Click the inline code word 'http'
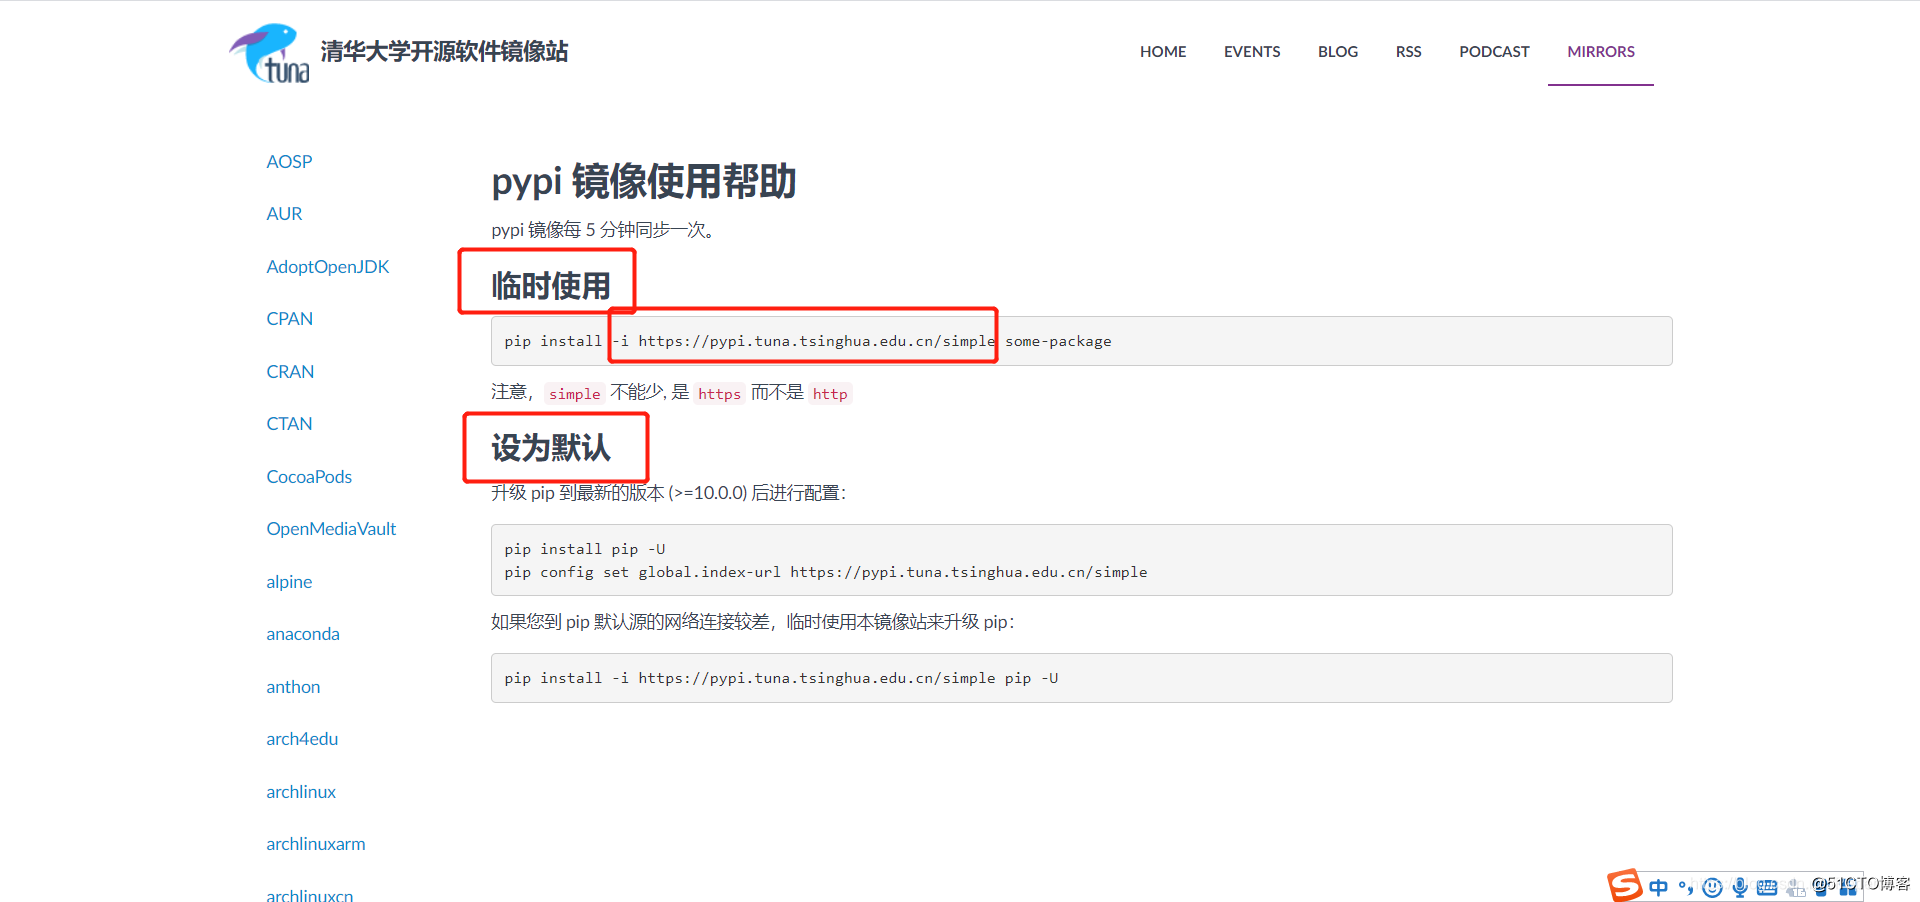 click(x=830, y=394)
